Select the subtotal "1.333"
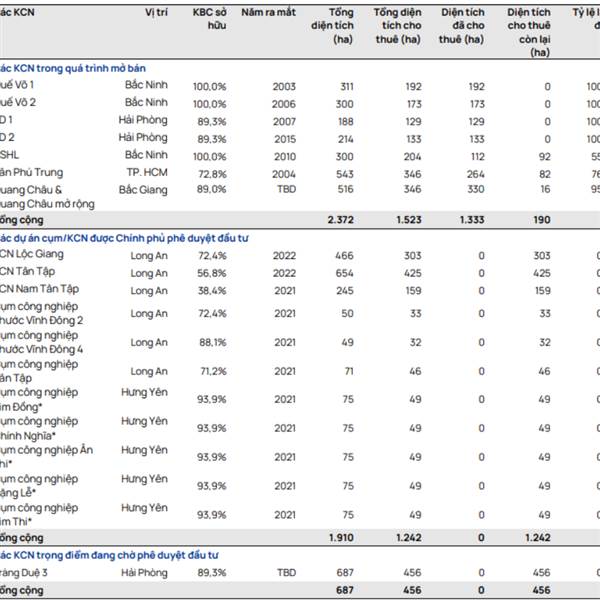This screenshot has height=600, width=600. tap(472, 220)
